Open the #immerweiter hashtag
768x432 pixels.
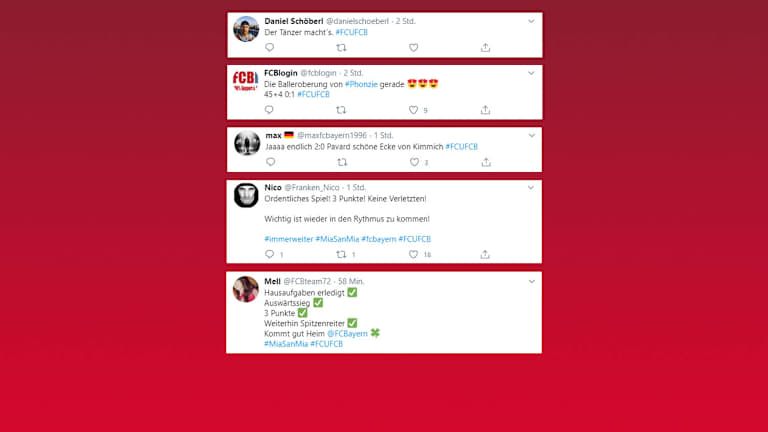pos(288,239)
